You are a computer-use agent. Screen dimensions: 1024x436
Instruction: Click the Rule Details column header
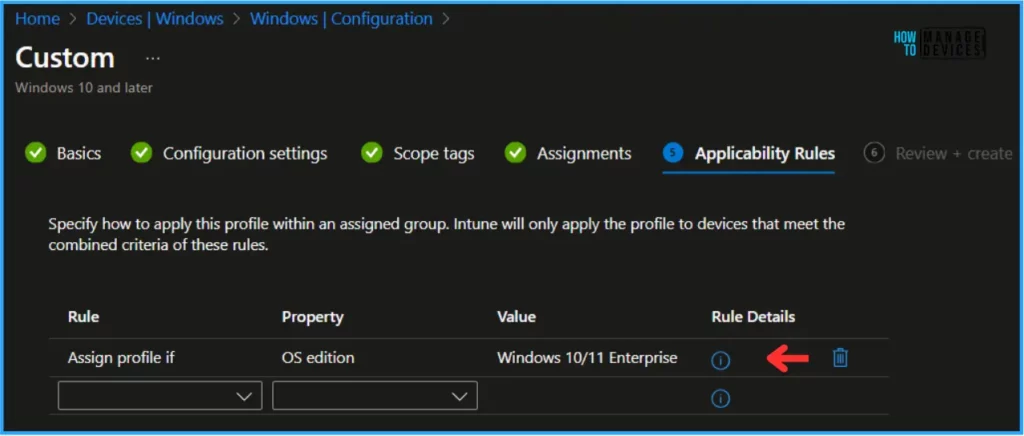click(x=754, y=317)
